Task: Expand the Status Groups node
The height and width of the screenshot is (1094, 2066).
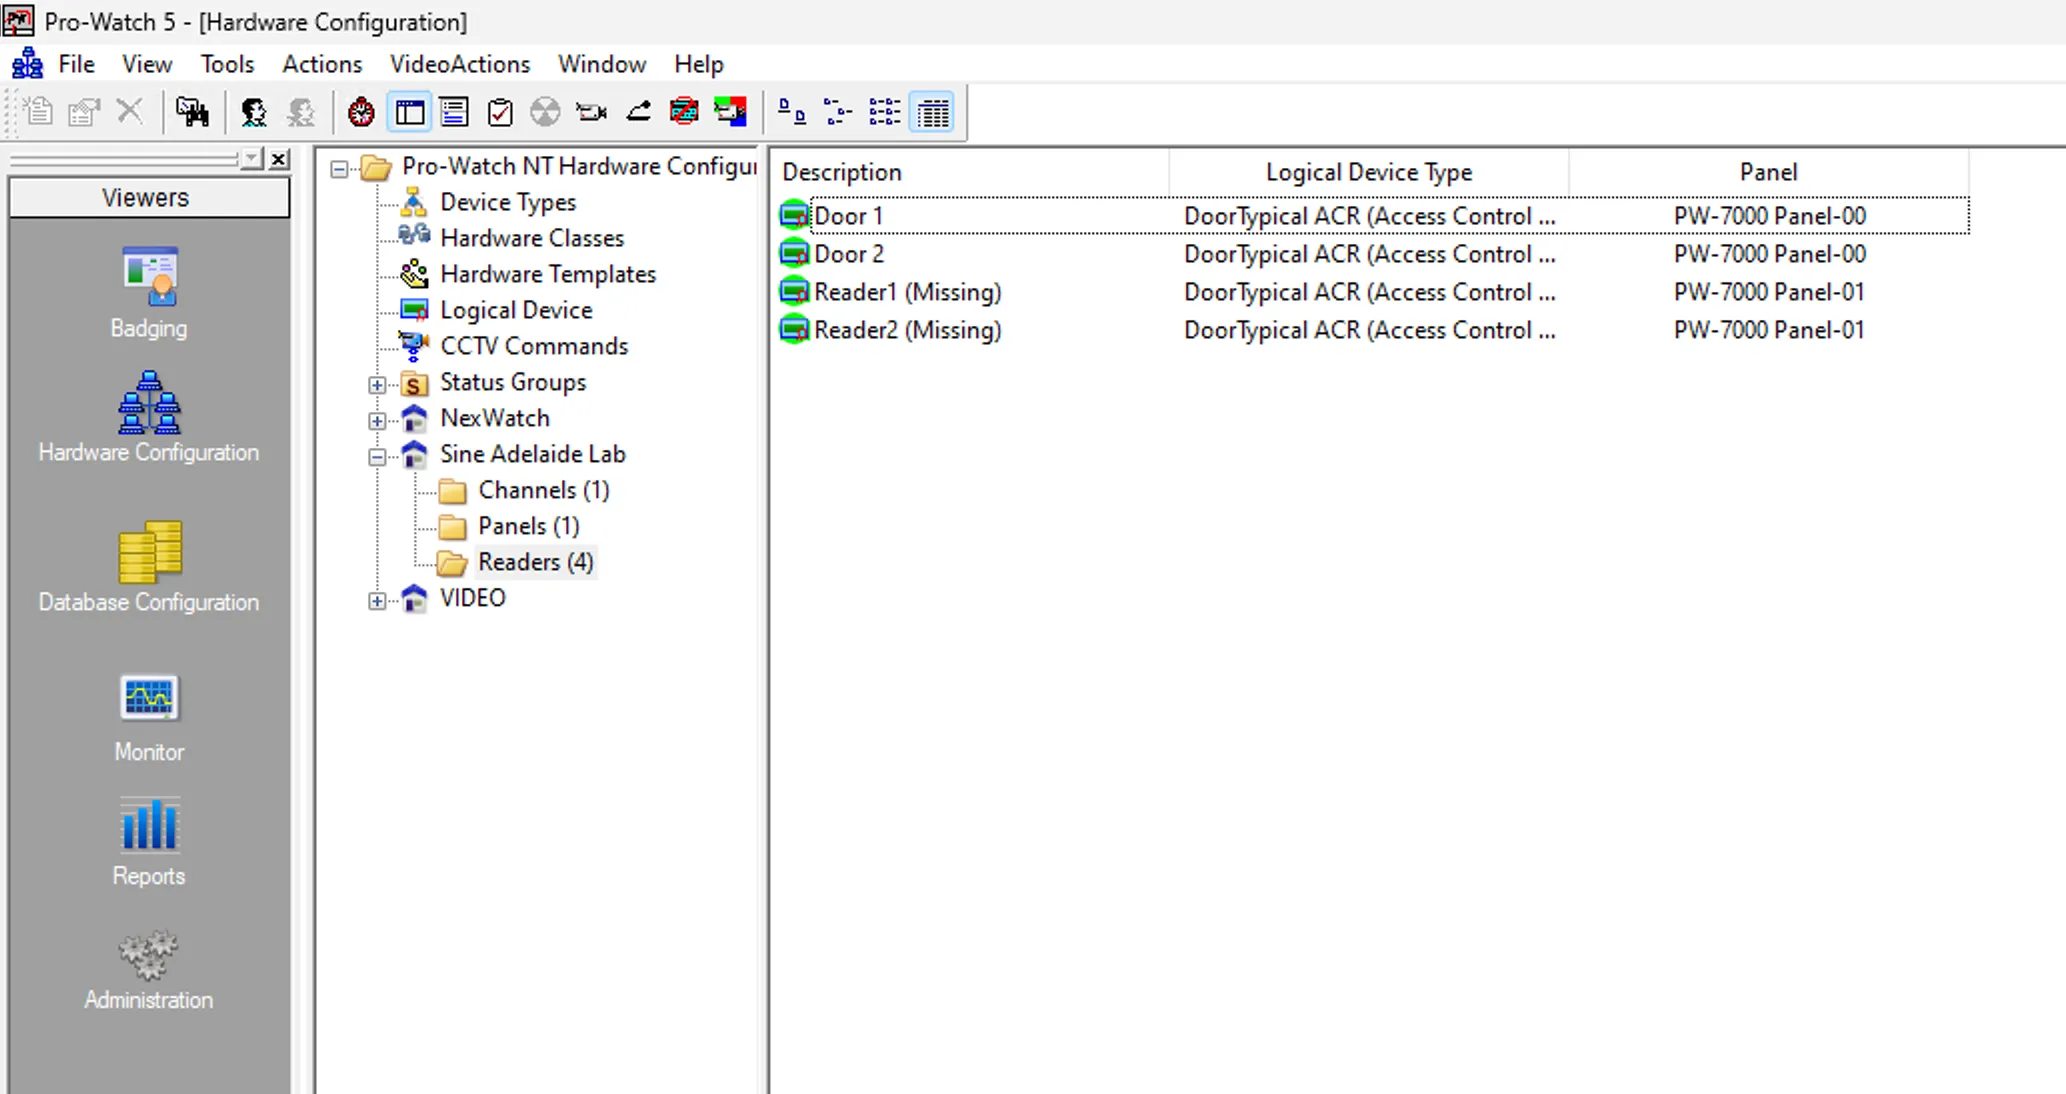Action: coord(377,385)
